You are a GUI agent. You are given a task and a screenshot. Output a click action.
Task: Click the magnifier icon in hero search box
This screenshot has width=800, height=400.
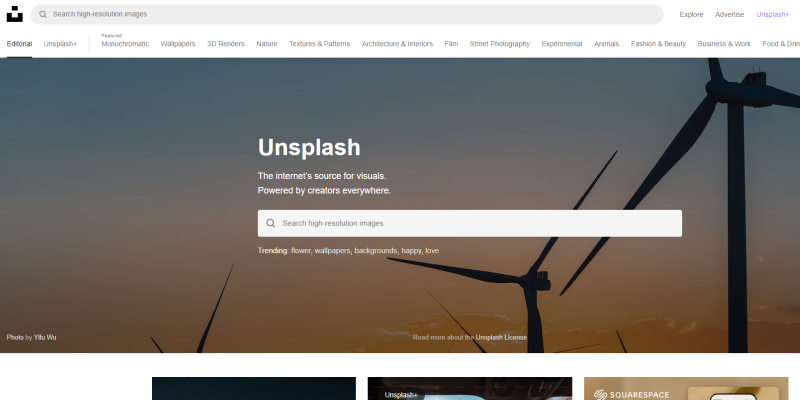(x=271, y=223)
